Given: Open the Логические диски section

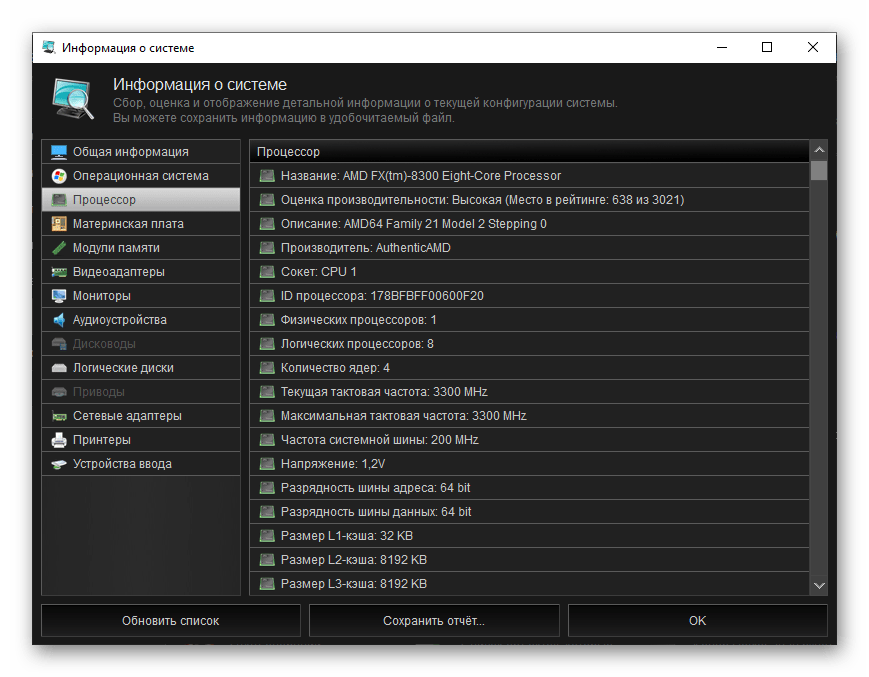Looking at the screenshot, I should (x=141, y=368).
